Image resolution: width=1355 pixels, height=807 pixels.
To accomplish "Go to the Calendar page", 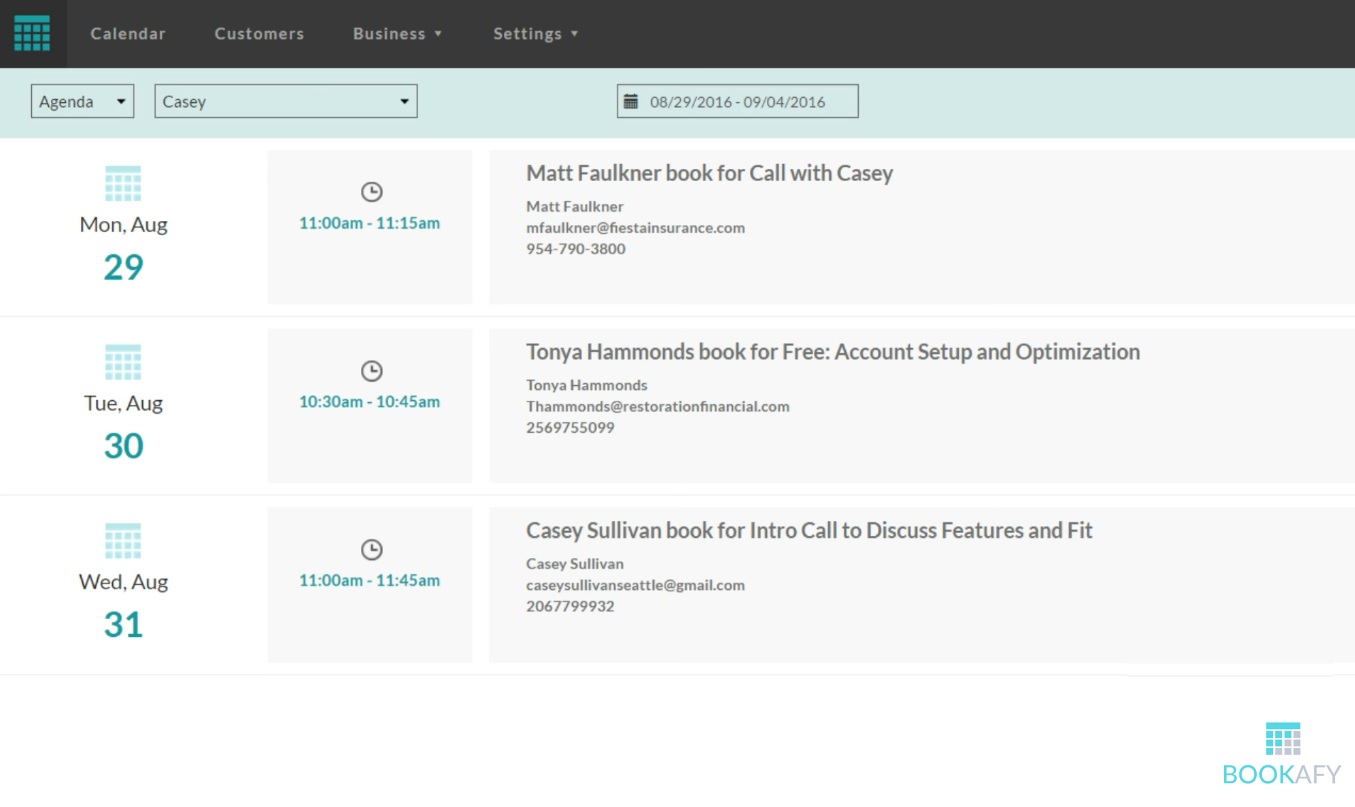I will 128,34.
